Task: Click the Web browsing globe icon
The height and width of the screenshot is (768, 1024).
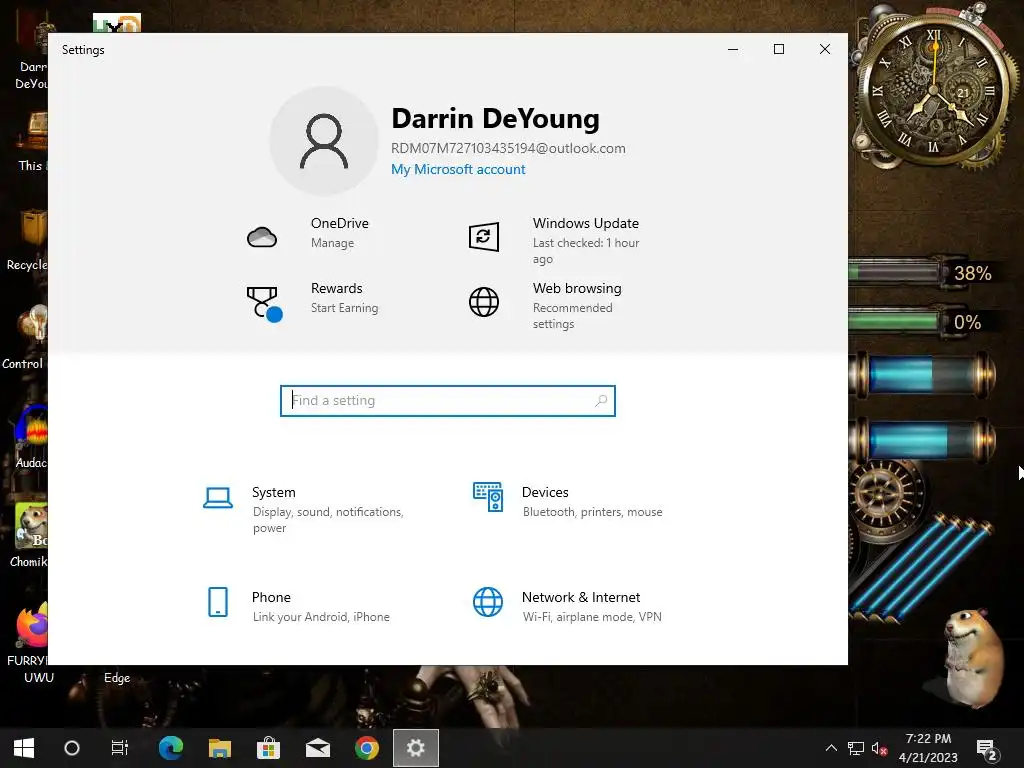Action: click(484, 302)
